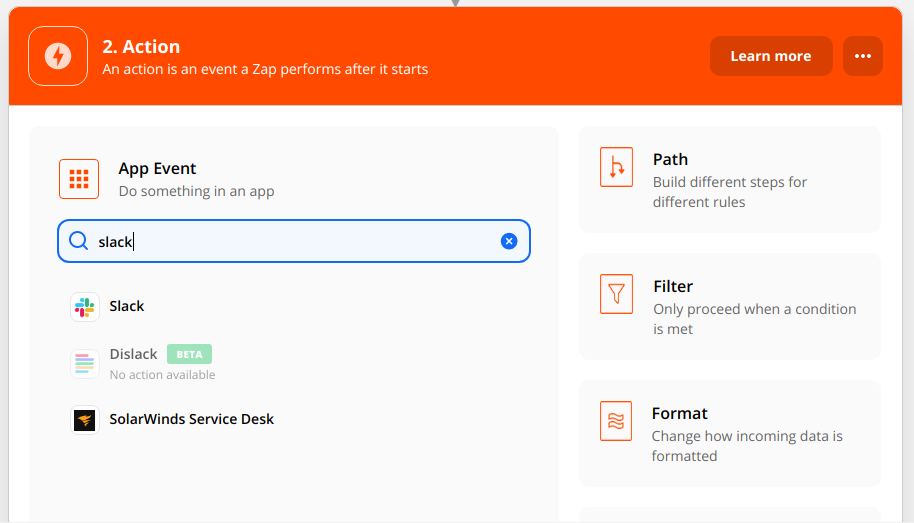Click the Path branching icon
Screen dimensions: 914x523
[x=616, y=167]
